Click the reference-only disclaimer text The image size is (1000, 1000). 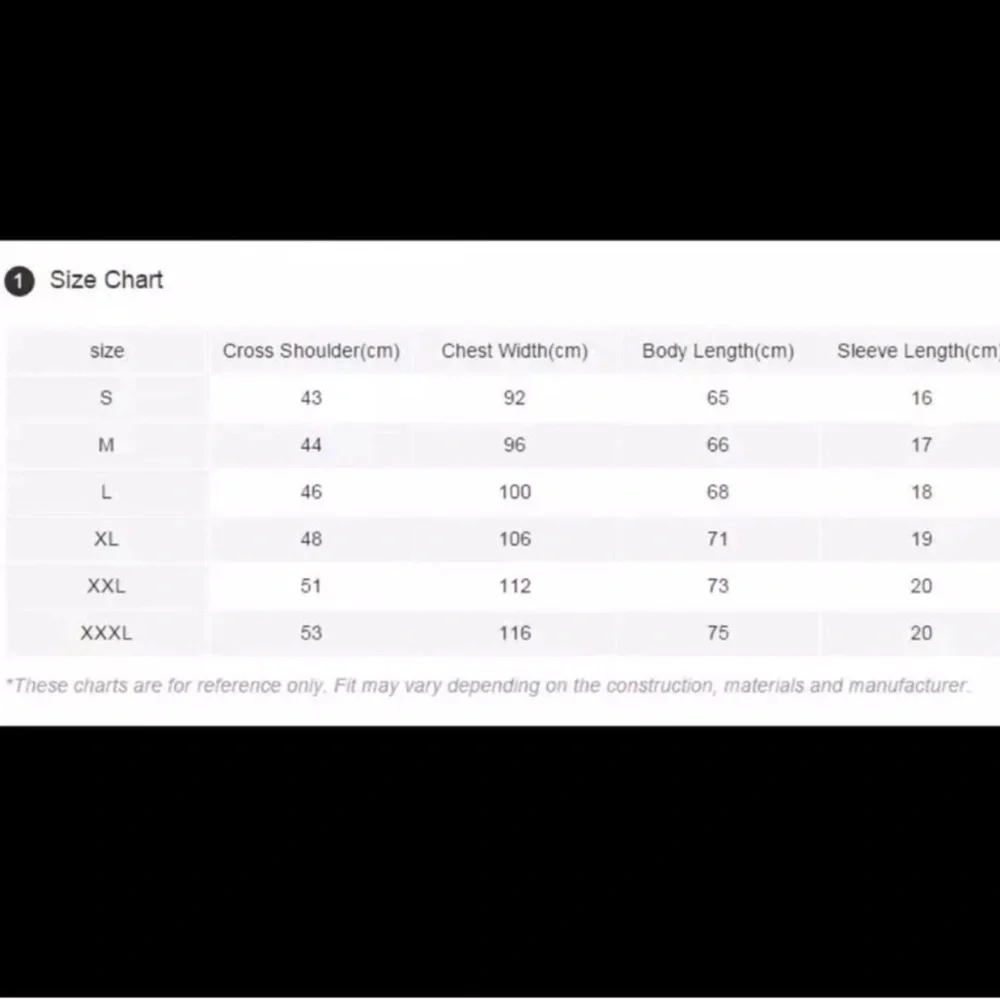tap(489, 686)
